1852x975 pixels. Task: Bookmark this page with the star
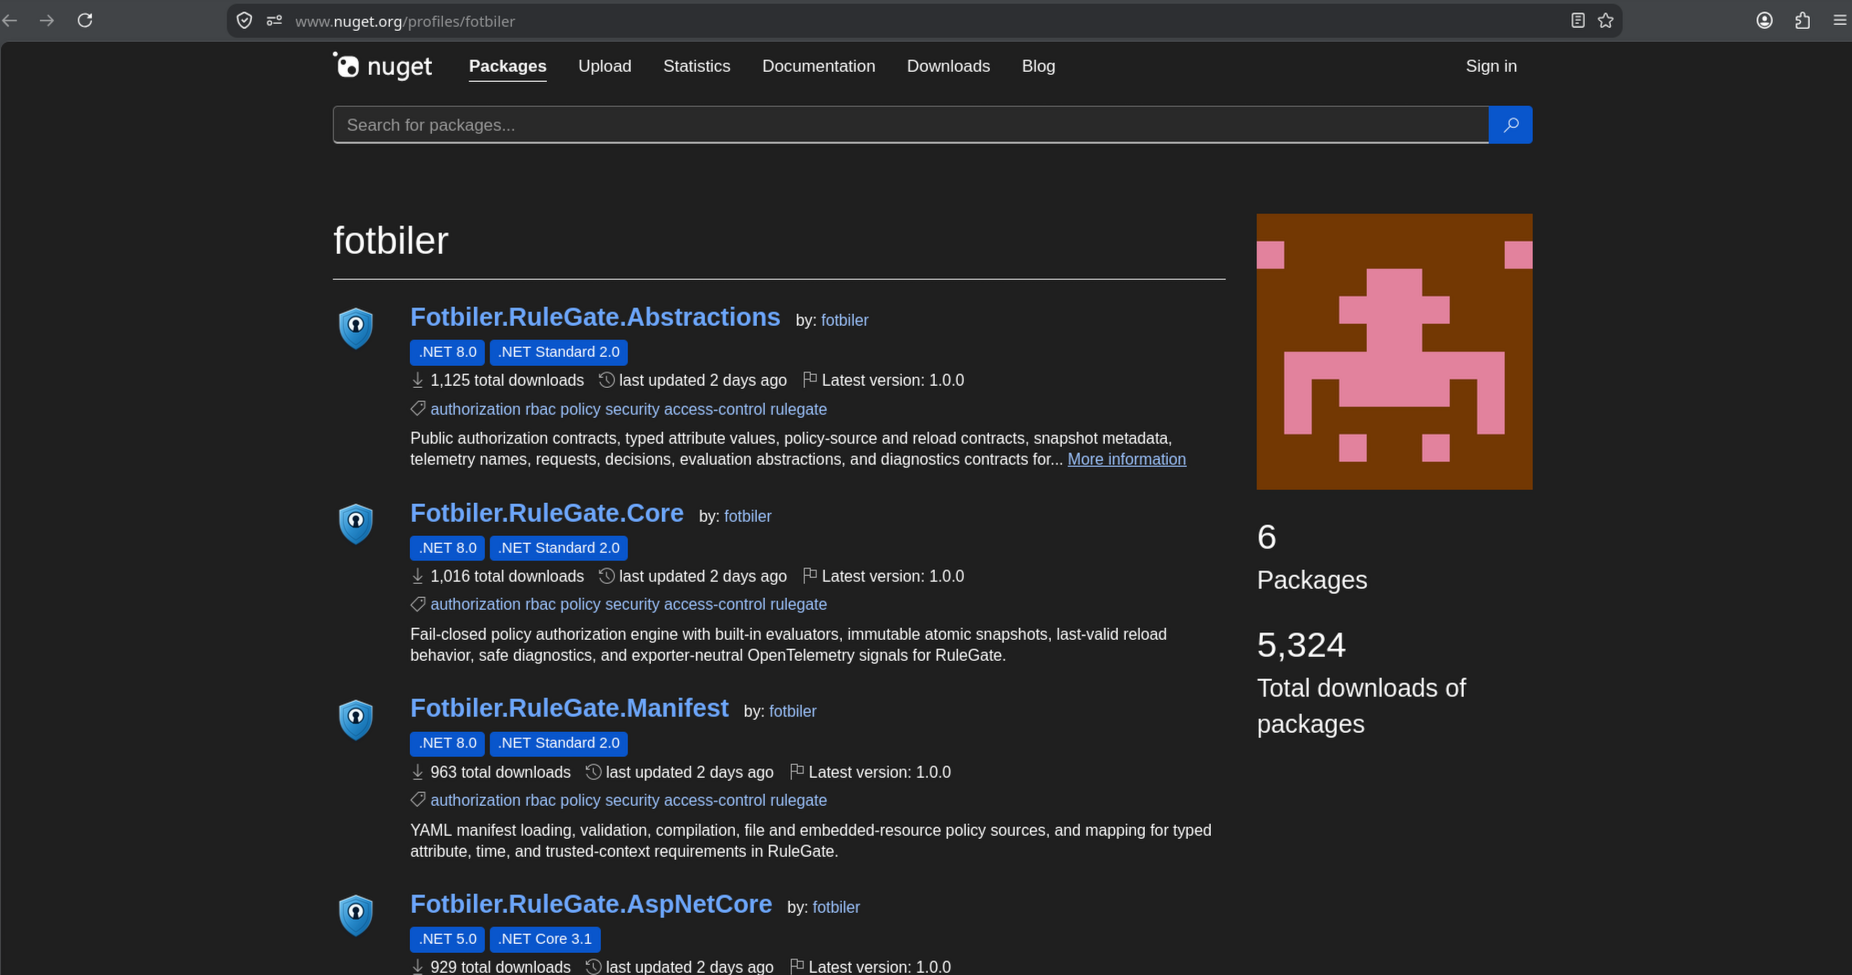pyautogui.click(x=1606, y=20)
